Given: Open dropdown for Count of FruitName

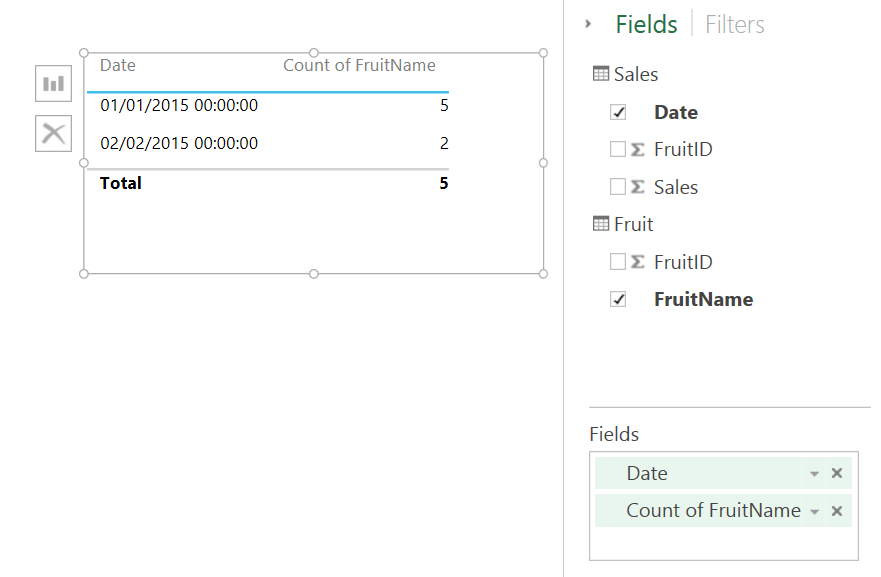Looking at the screenshot, I should [814, 511].
